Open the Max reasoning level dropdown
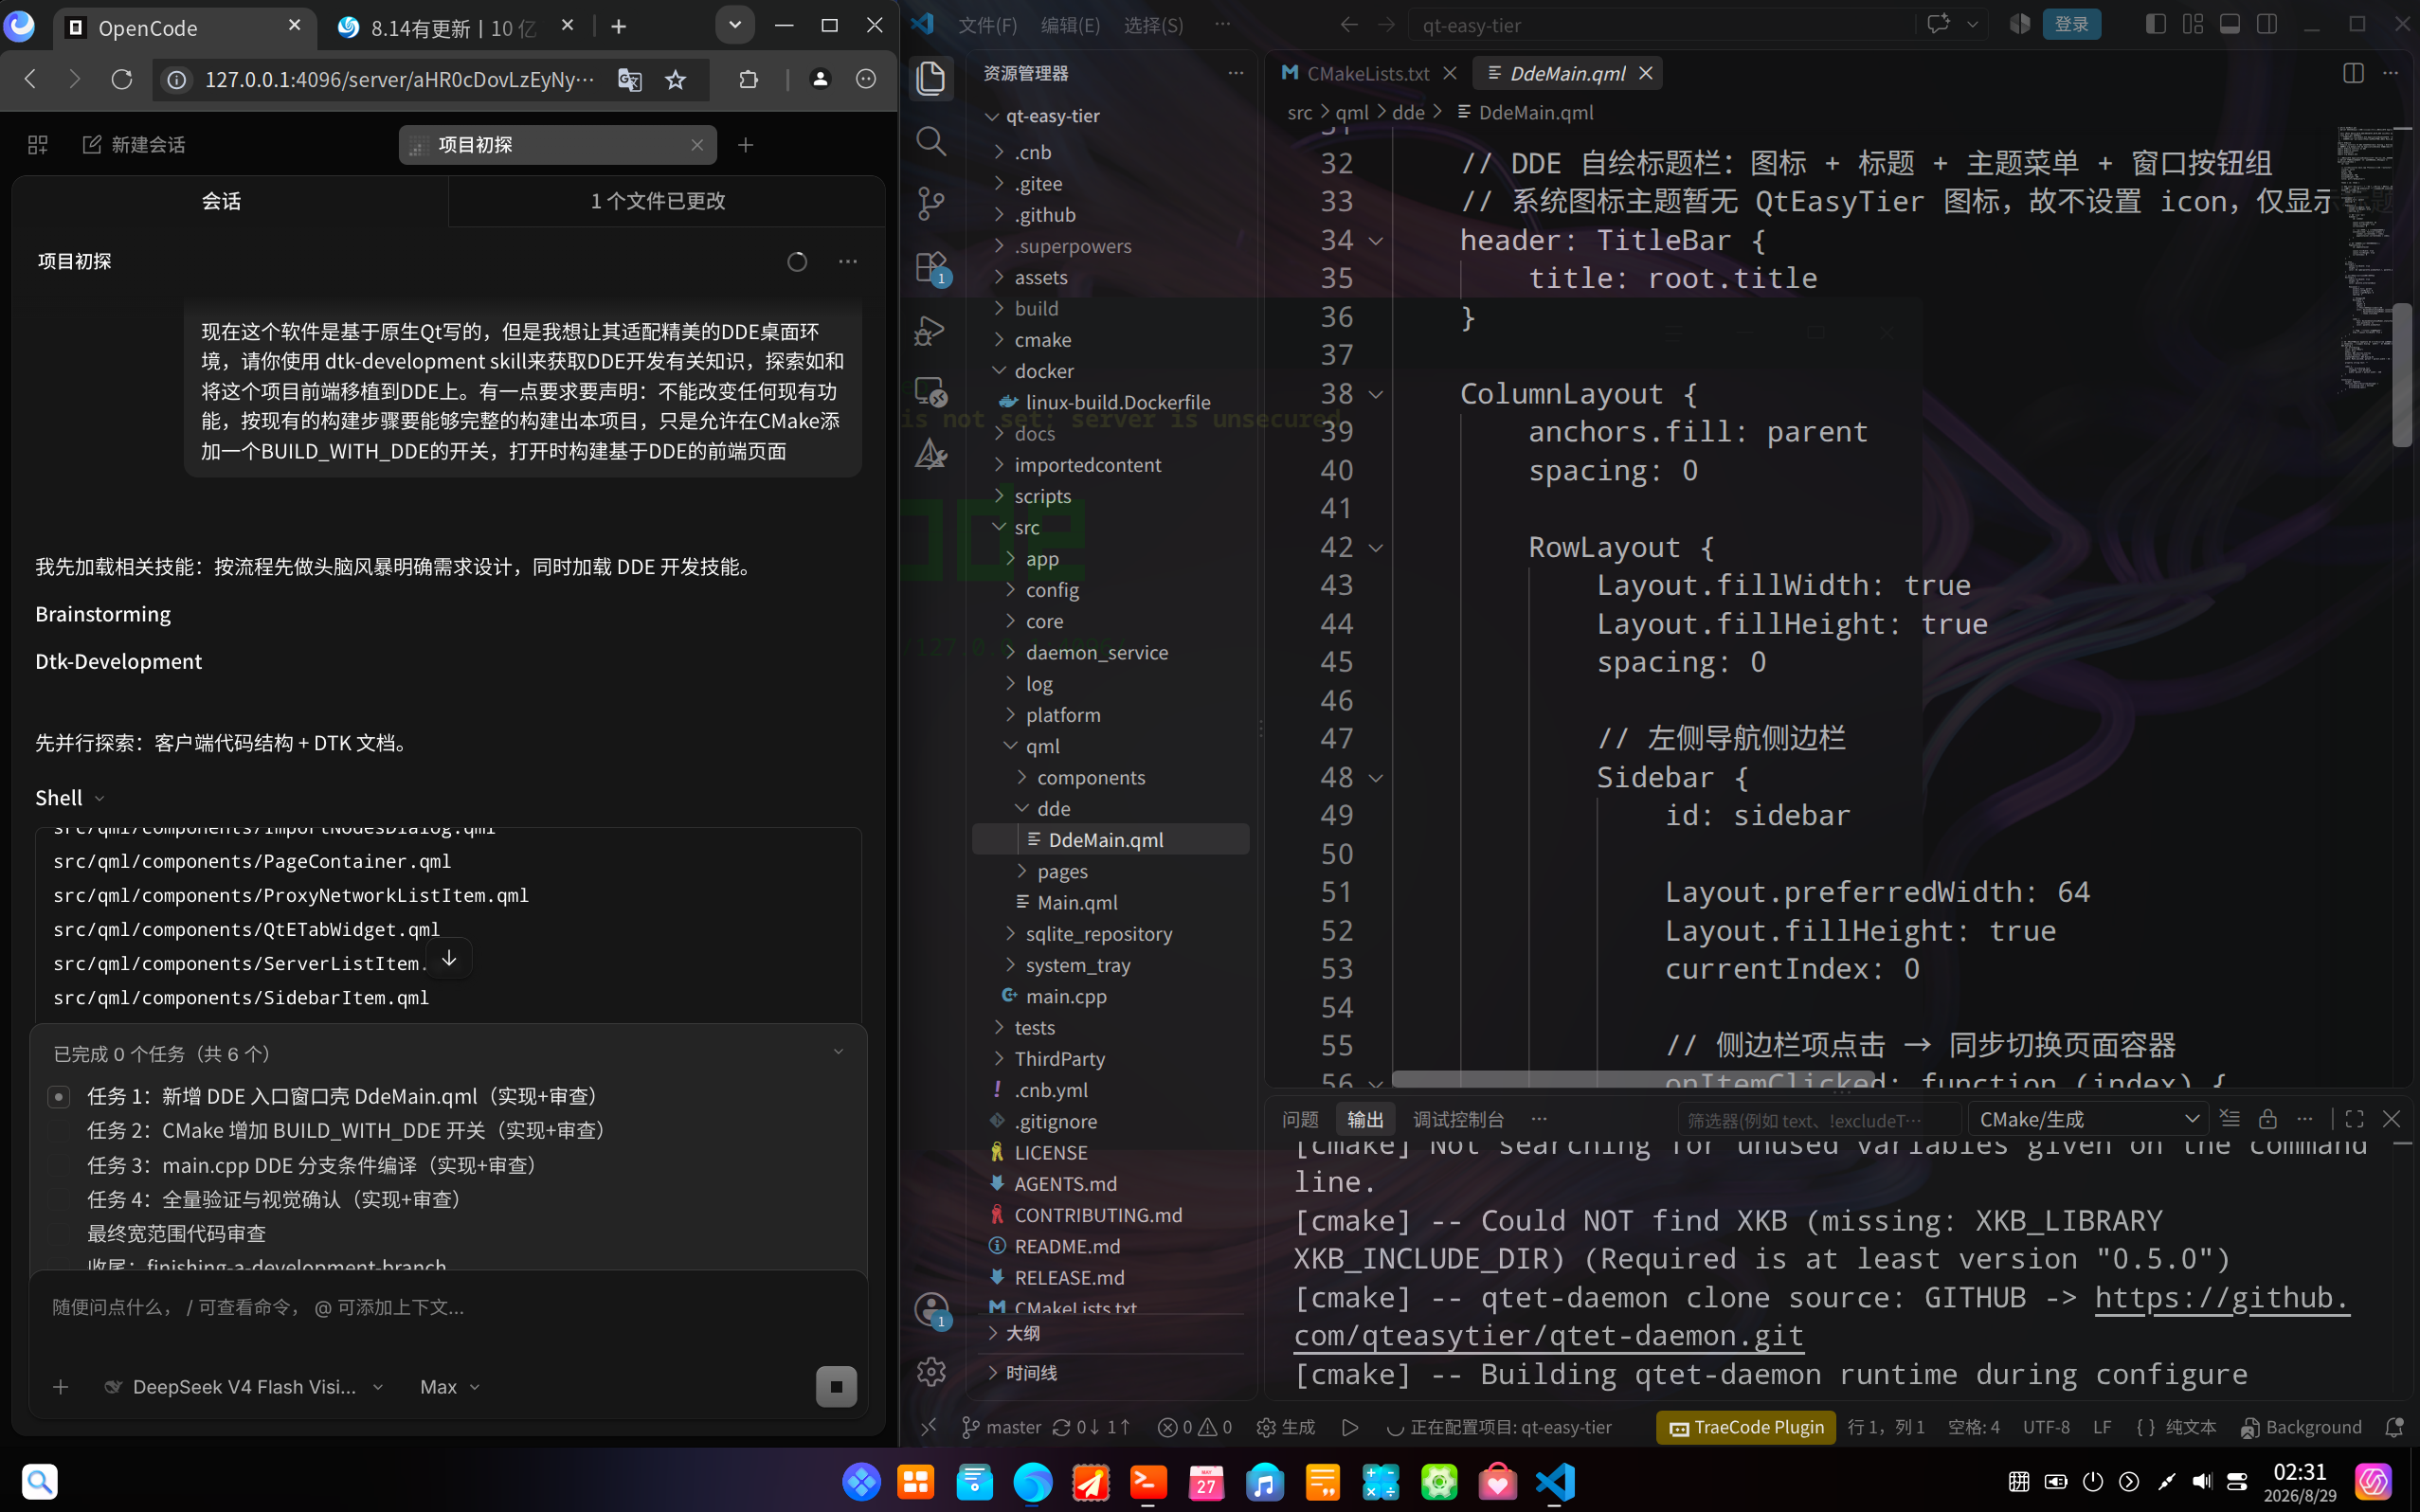The width and height of the screenshot is (2420, 1512). coord(450,1387)
